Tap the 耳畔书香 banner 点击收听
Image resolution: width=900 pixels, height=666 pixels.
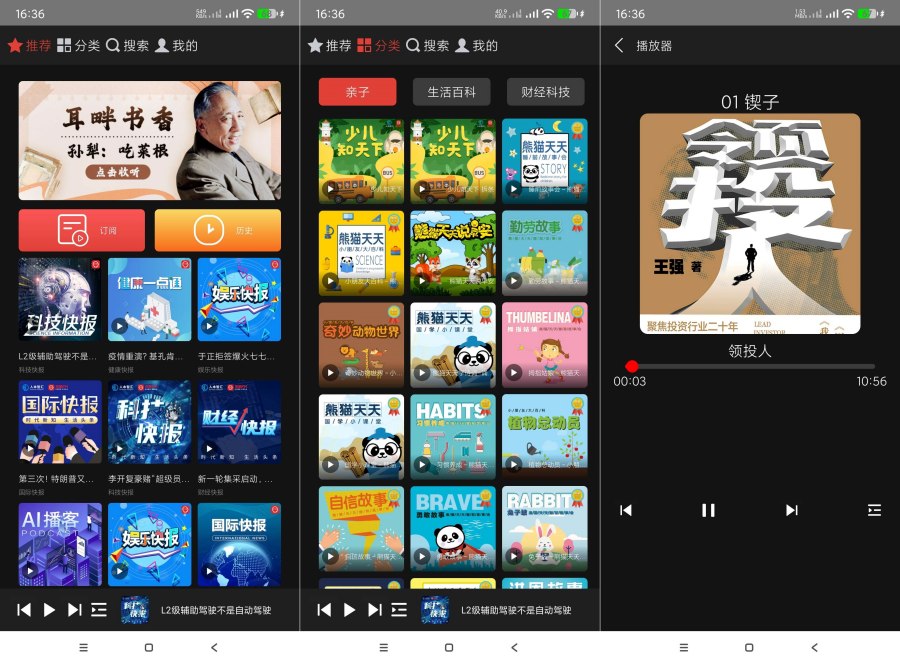pyautogui.click(x=118, y=172)
